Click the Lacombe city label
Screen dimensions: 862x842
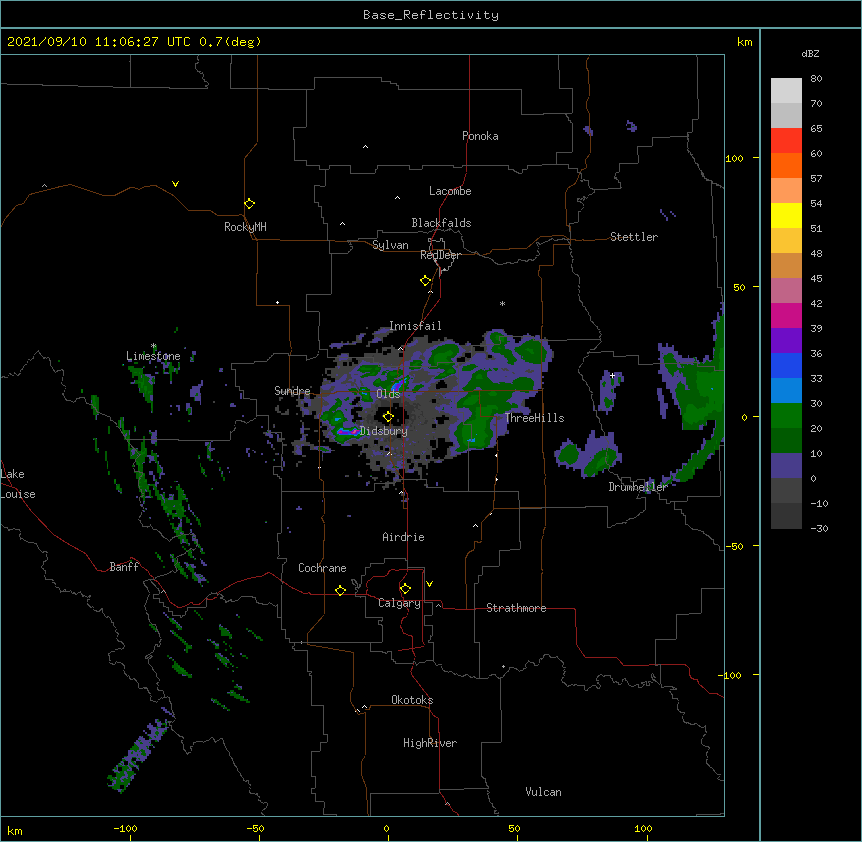pos(450,191)
